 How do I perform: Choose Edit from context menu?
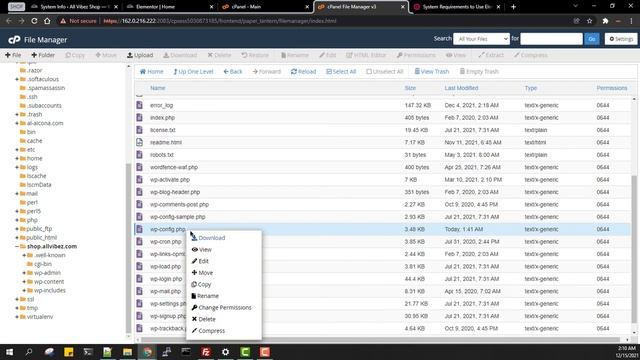[x=200, y=261]
